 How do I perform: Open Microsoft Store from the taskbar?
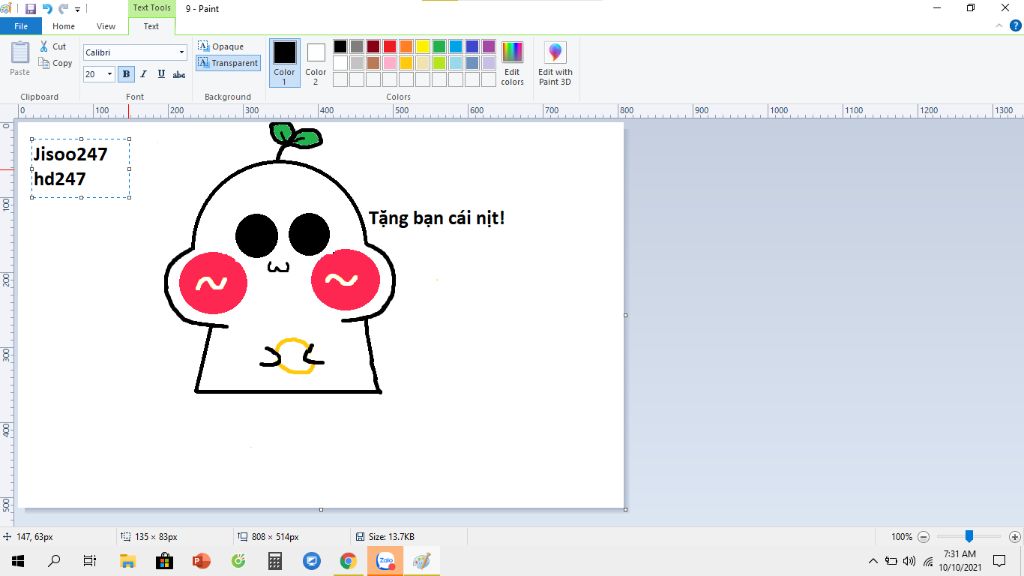click(165, 561)
